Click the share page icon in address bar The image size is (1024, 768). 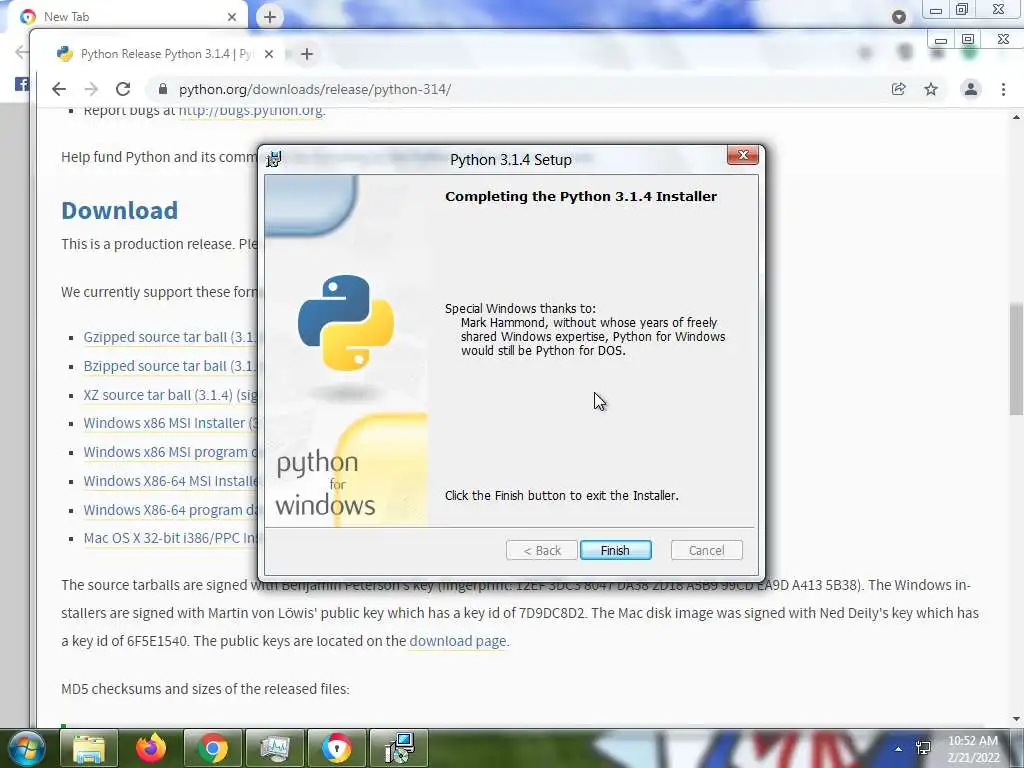coord(899,89)
